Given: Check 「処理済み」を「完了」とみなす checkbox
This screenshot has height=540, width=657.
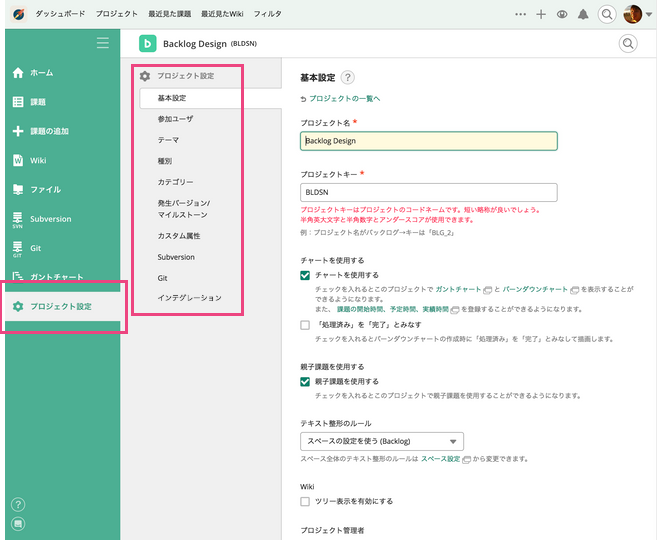Looking at the screenshot, I should (305, 325).
